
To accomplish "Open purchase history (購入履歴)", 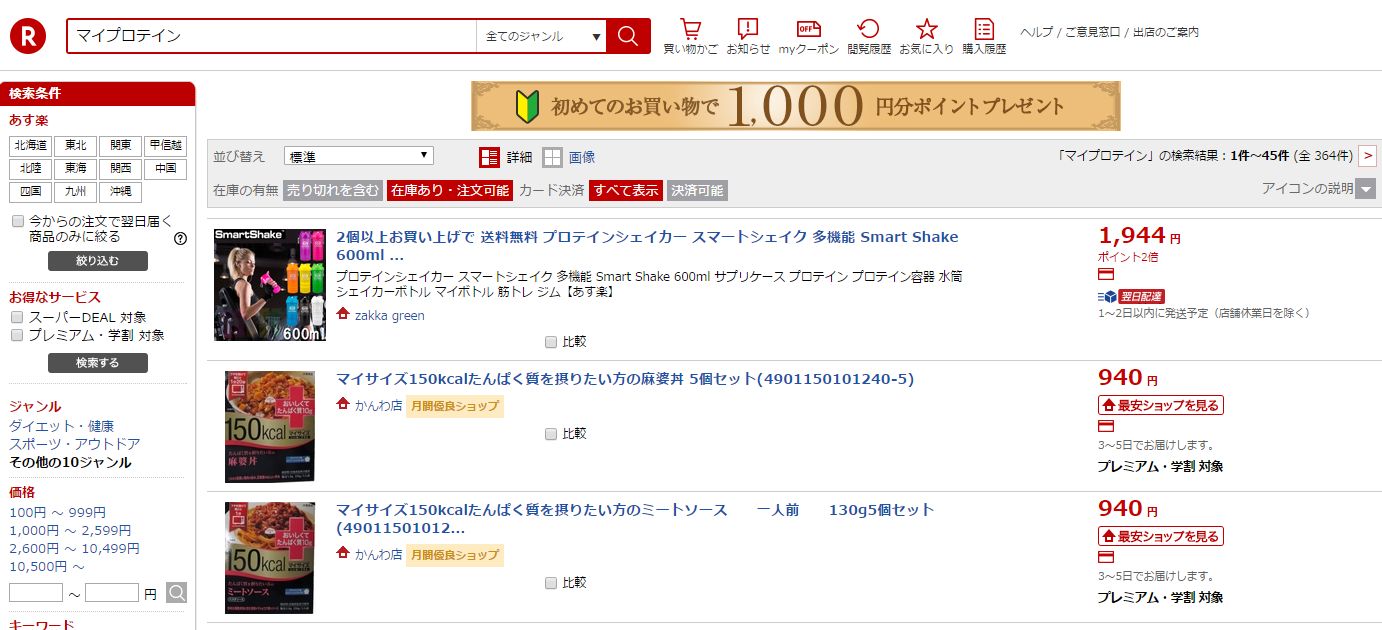I will click(984, 36).
